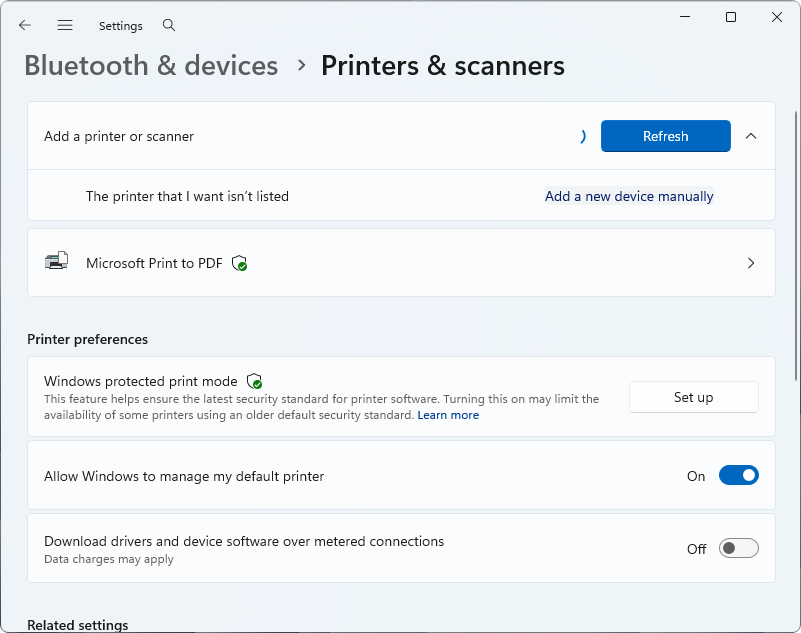
Task: Click 'Add a printer or scanner' label
Action: (x=119, y=136)
